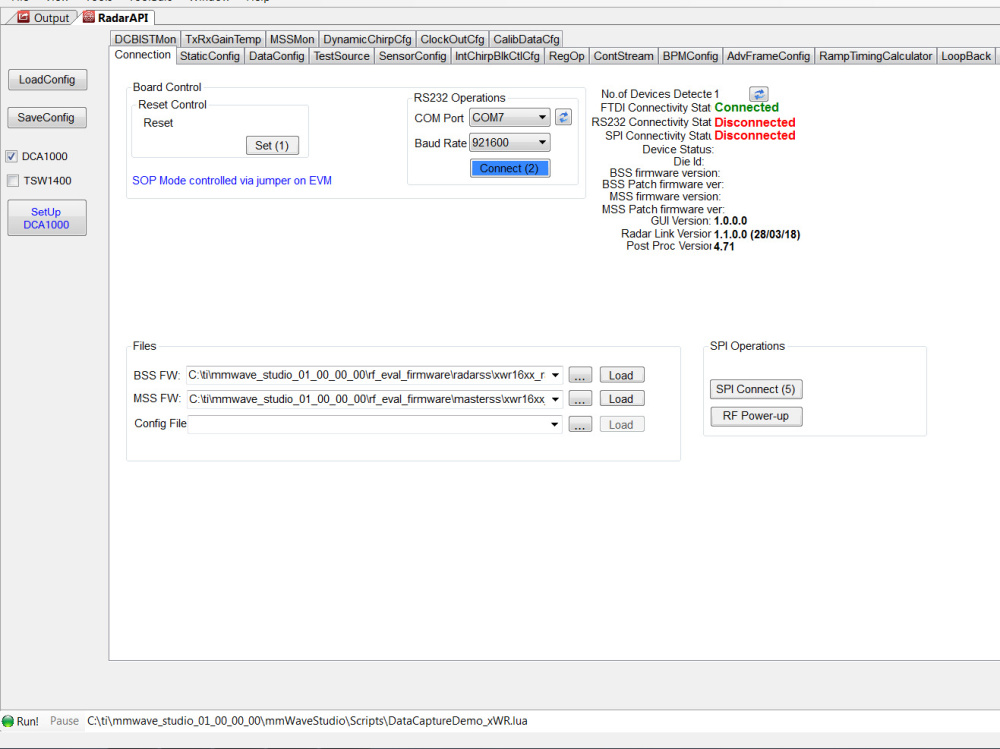Expand the MSS FW path dropdown

[555, 399]
